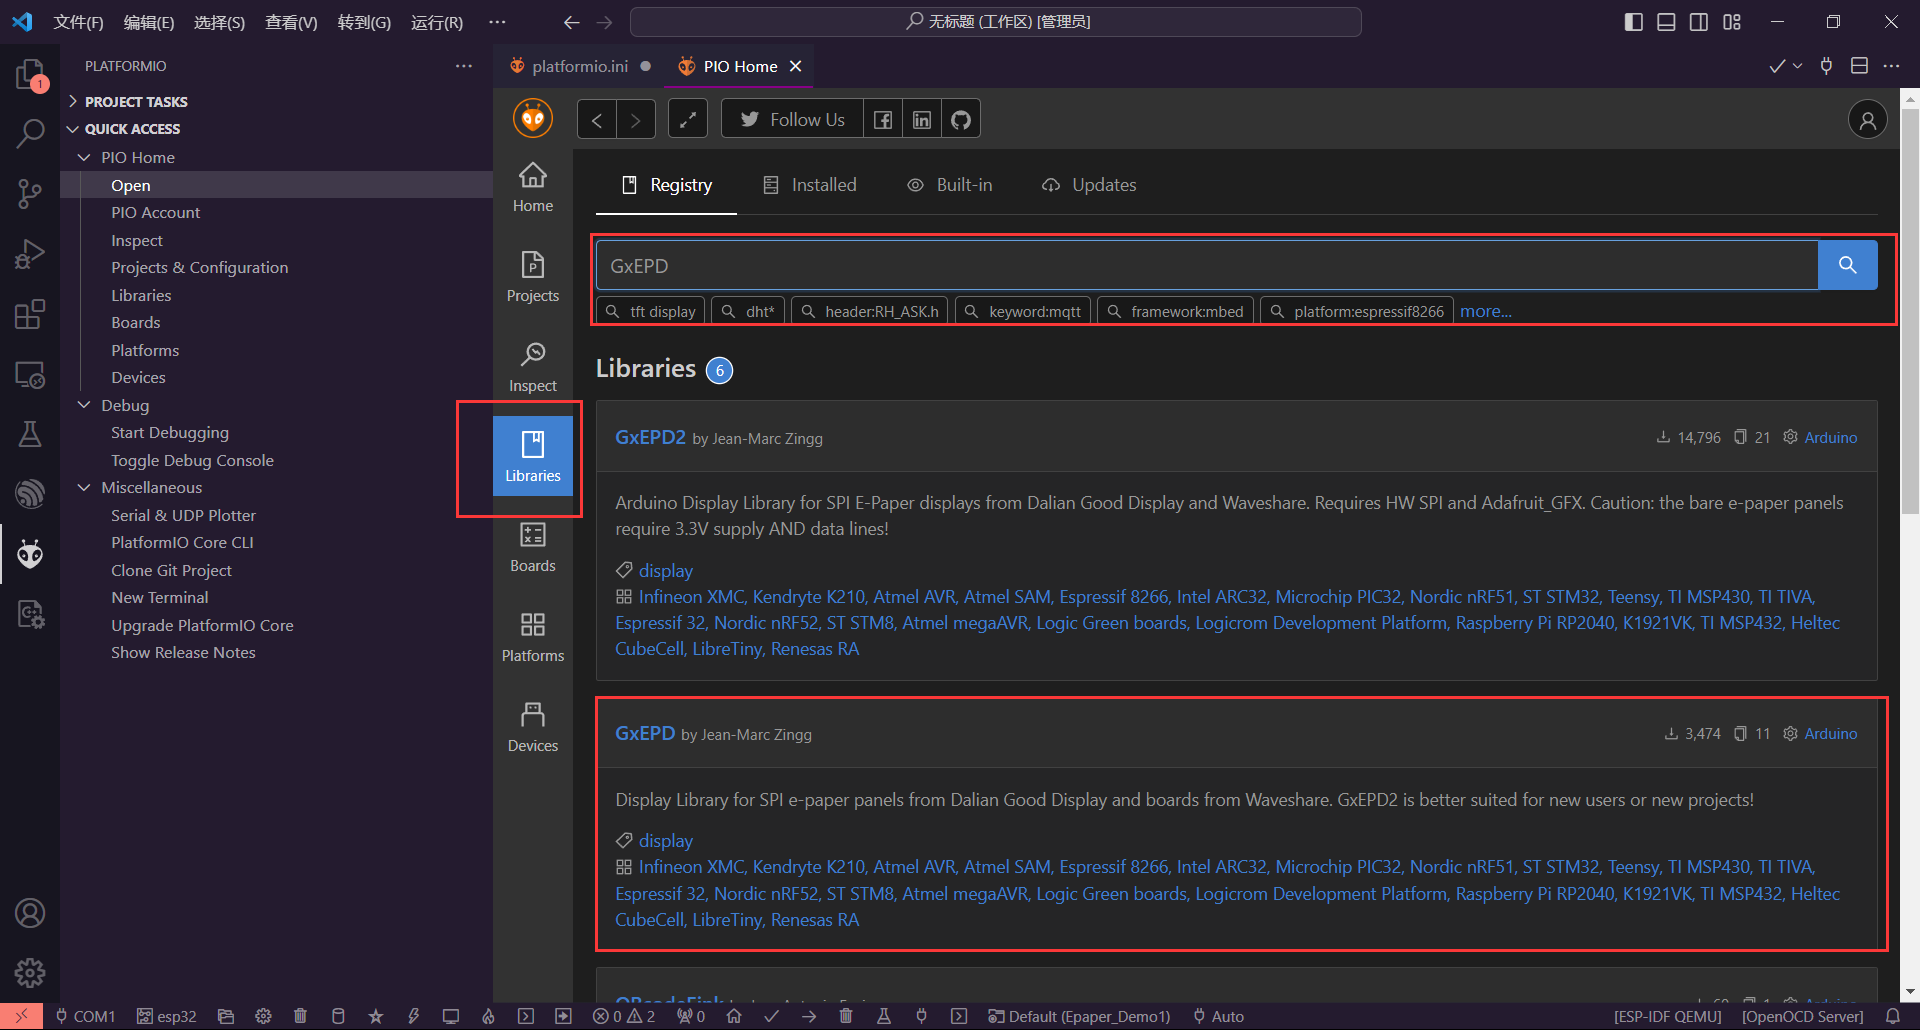The width and height of the screenshot is (1920, 1030).
Task: Toggle the secondary side bar layout
Action: pyautogui.click(x=1699, y=22)
